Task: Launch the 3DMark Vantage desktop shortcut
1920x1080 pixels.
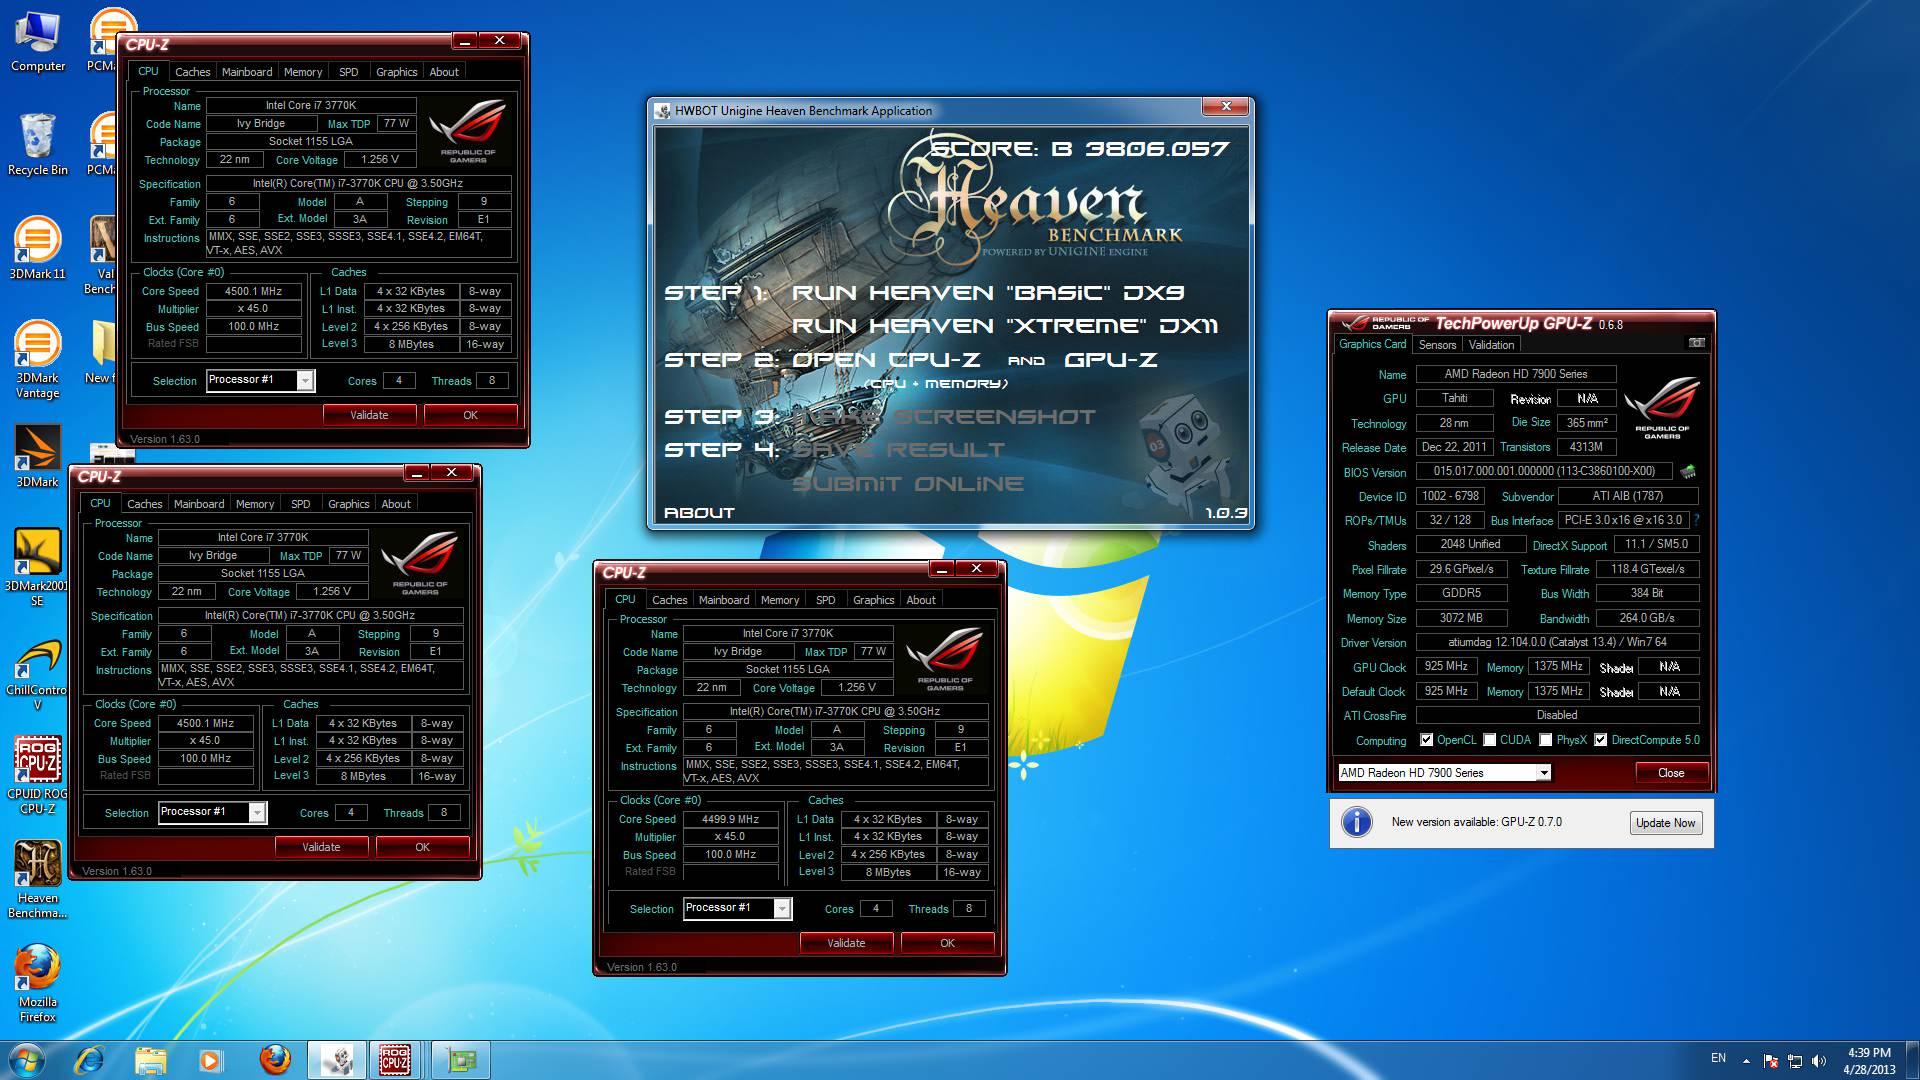Action: coord(38,360)
